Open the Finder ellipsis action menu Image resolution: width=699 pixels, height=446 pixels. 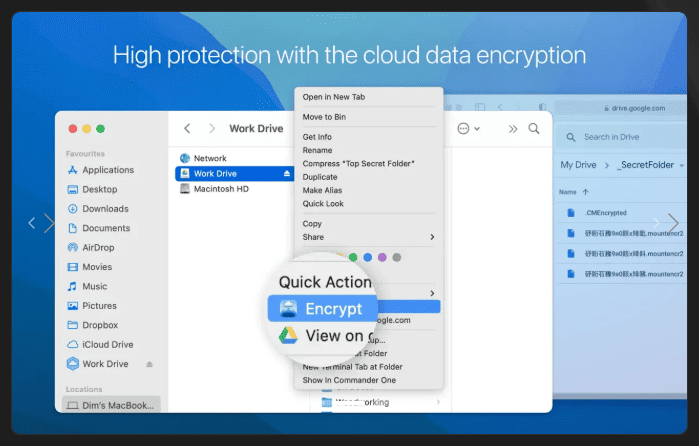click(x=468, y=129)
